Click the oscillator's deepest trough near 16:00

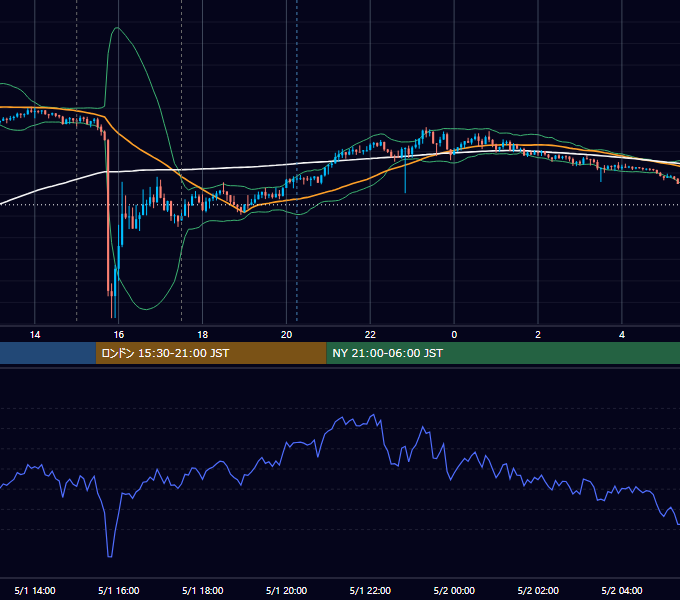109,556
